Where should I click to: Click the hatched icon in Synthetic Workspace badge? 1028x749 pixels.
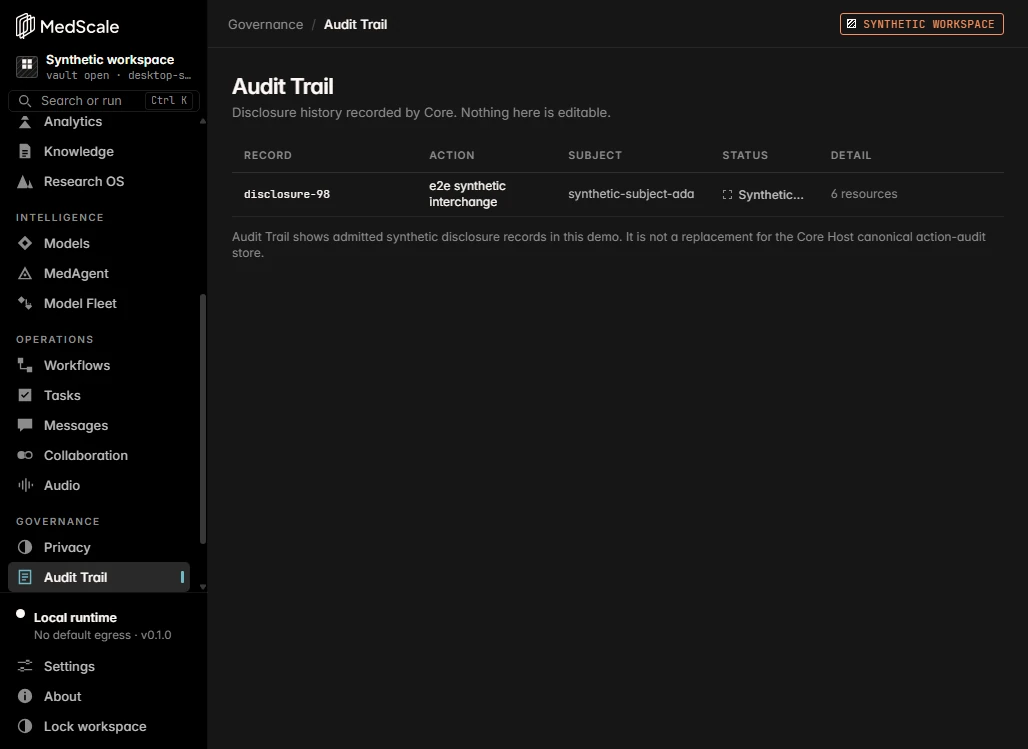tap(851, 24)
